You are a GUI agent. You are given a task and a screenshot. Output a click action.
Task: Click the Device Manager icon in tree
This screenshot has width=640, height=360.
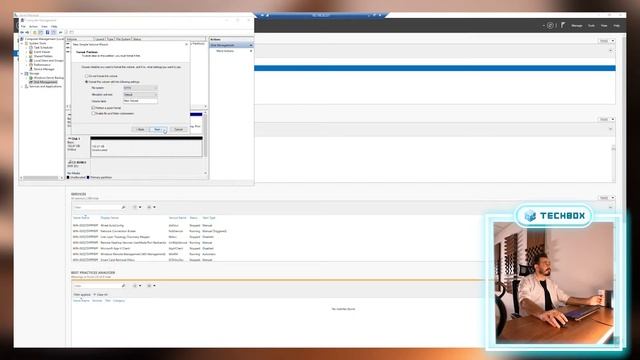click(x=31, y=69)
